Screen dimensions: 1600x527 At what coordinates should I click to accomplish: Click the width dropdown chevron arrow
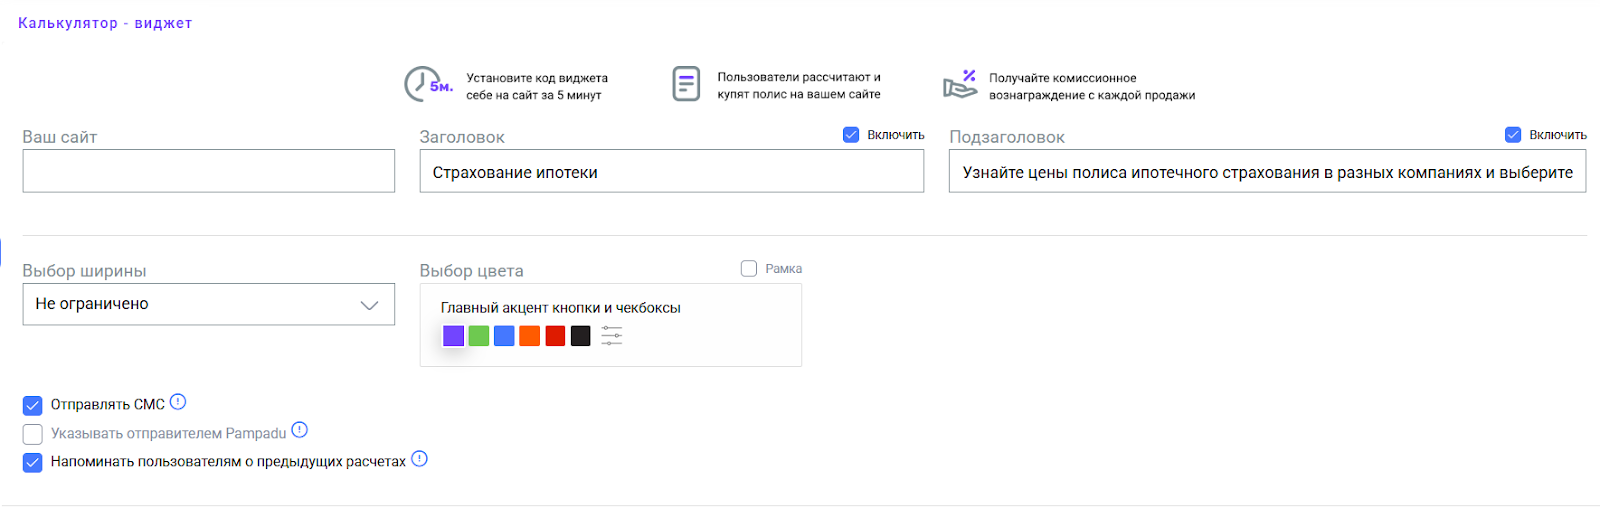(370, 305)
